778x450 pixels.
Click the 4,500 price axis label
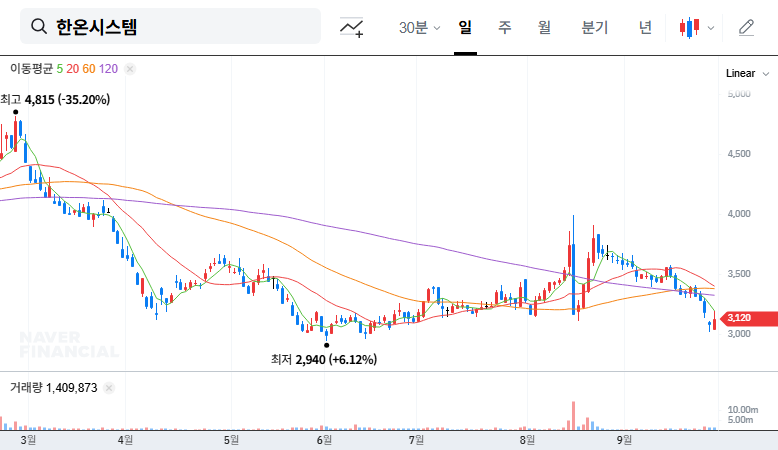739,154
